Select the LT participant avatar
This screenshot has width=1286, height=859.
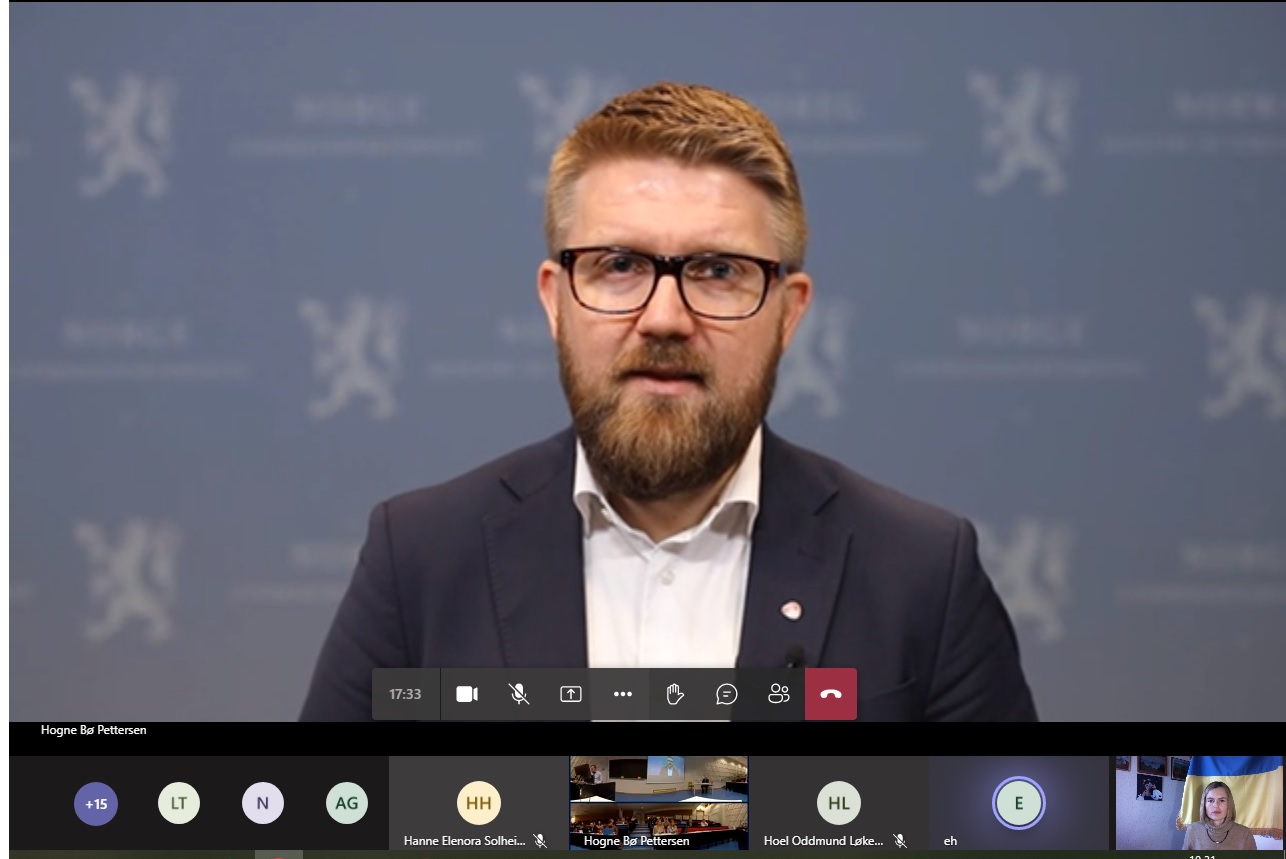tap(179, 803)
